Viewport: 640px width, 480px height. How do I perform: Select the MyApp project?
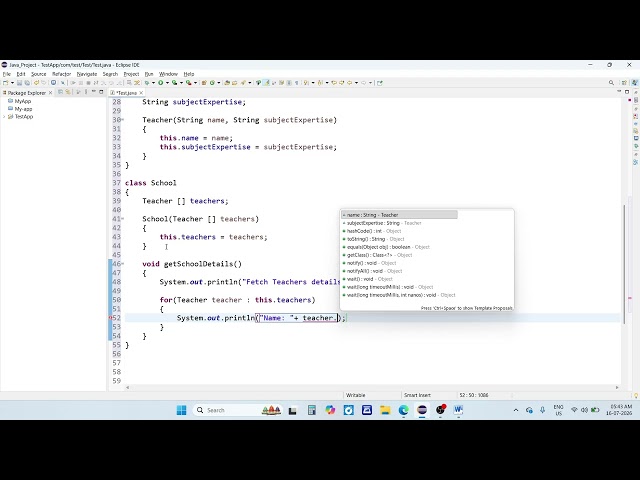(22, 101)
